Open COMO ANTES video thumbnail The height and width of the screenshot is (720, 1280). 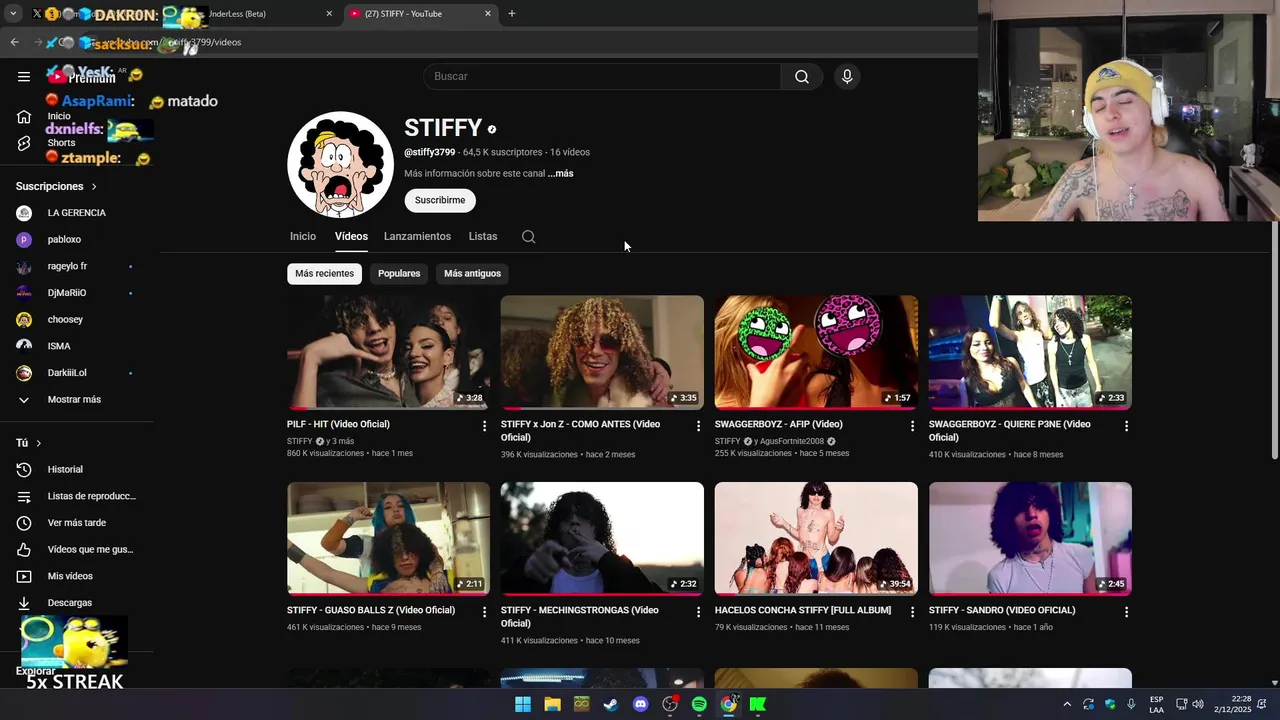pos(602,352)
